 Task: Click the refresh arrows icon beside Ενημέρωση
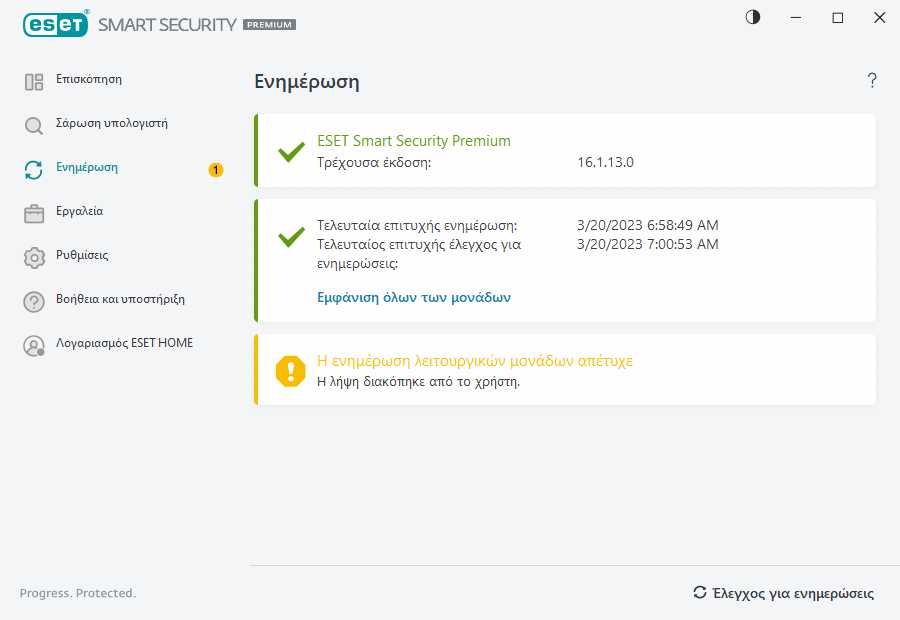click(34, 170)
